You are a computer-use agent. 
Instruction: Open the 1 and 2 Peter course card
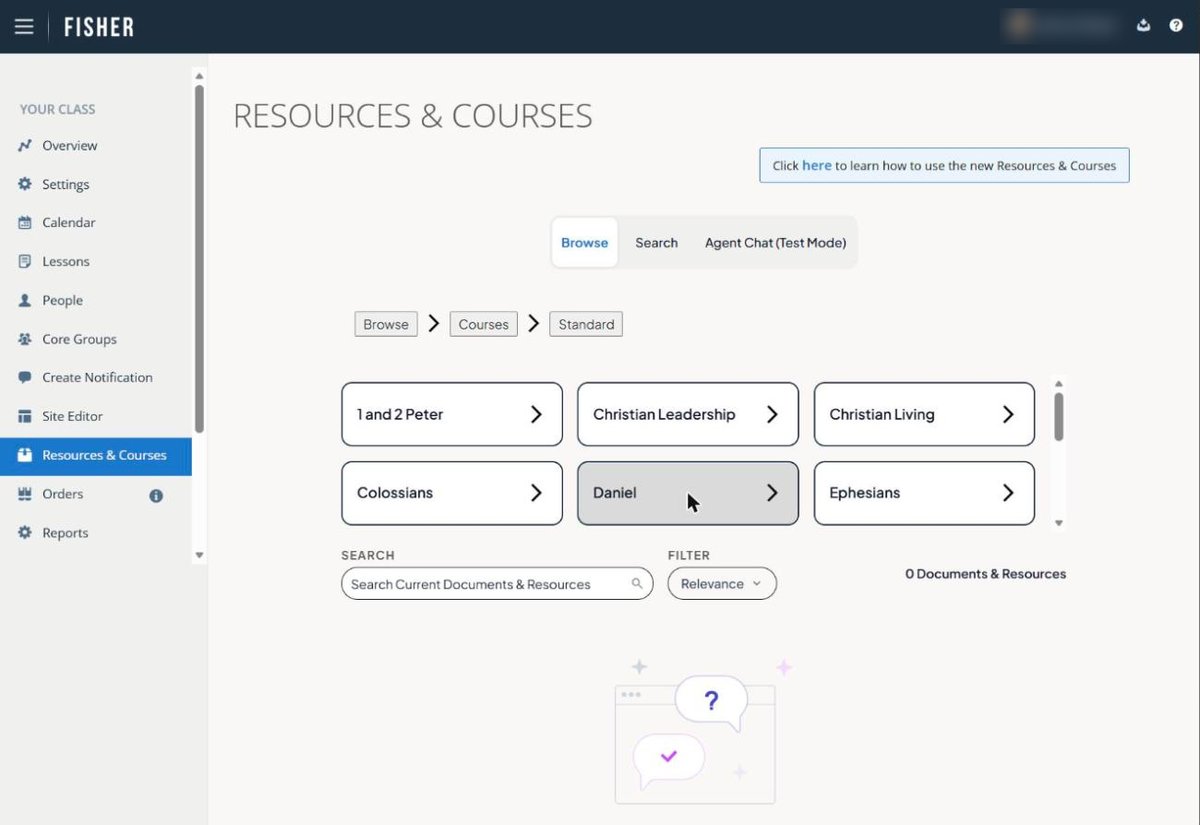[452, 414]
